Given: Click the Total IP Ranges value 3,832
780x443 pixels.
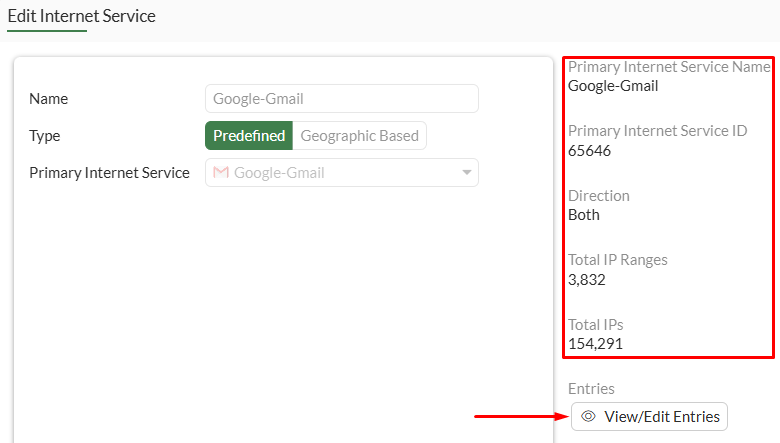Looking at the screenshot, I should [x=587, y=280].
